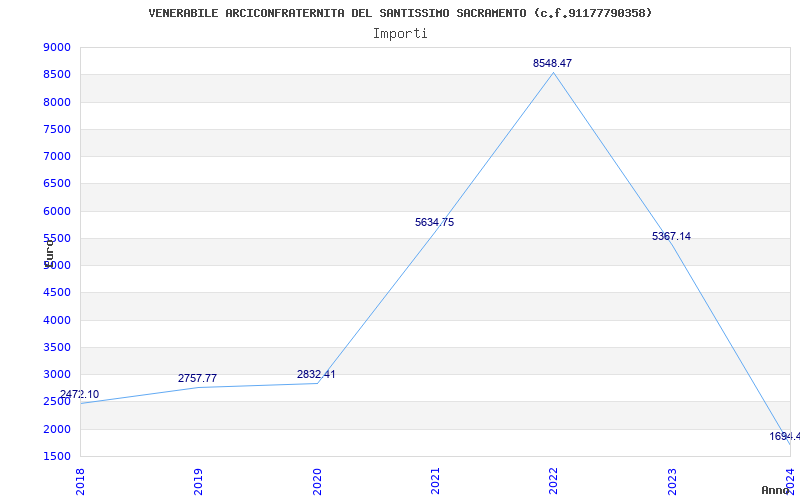The width and height of the screenshot is (800, 500).
Task: Click the 2832.41 data label
Action: [x=316, y=374]
